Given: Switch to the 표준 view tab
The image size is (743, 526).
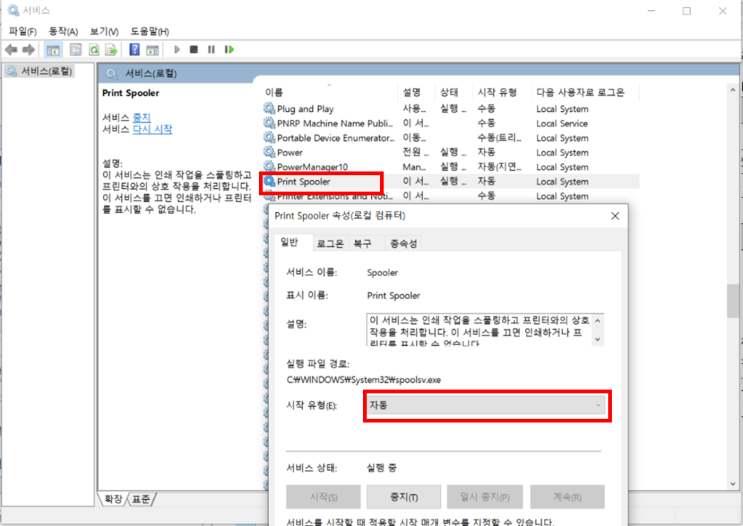Looking at the screenshot, I should (141, 499).
